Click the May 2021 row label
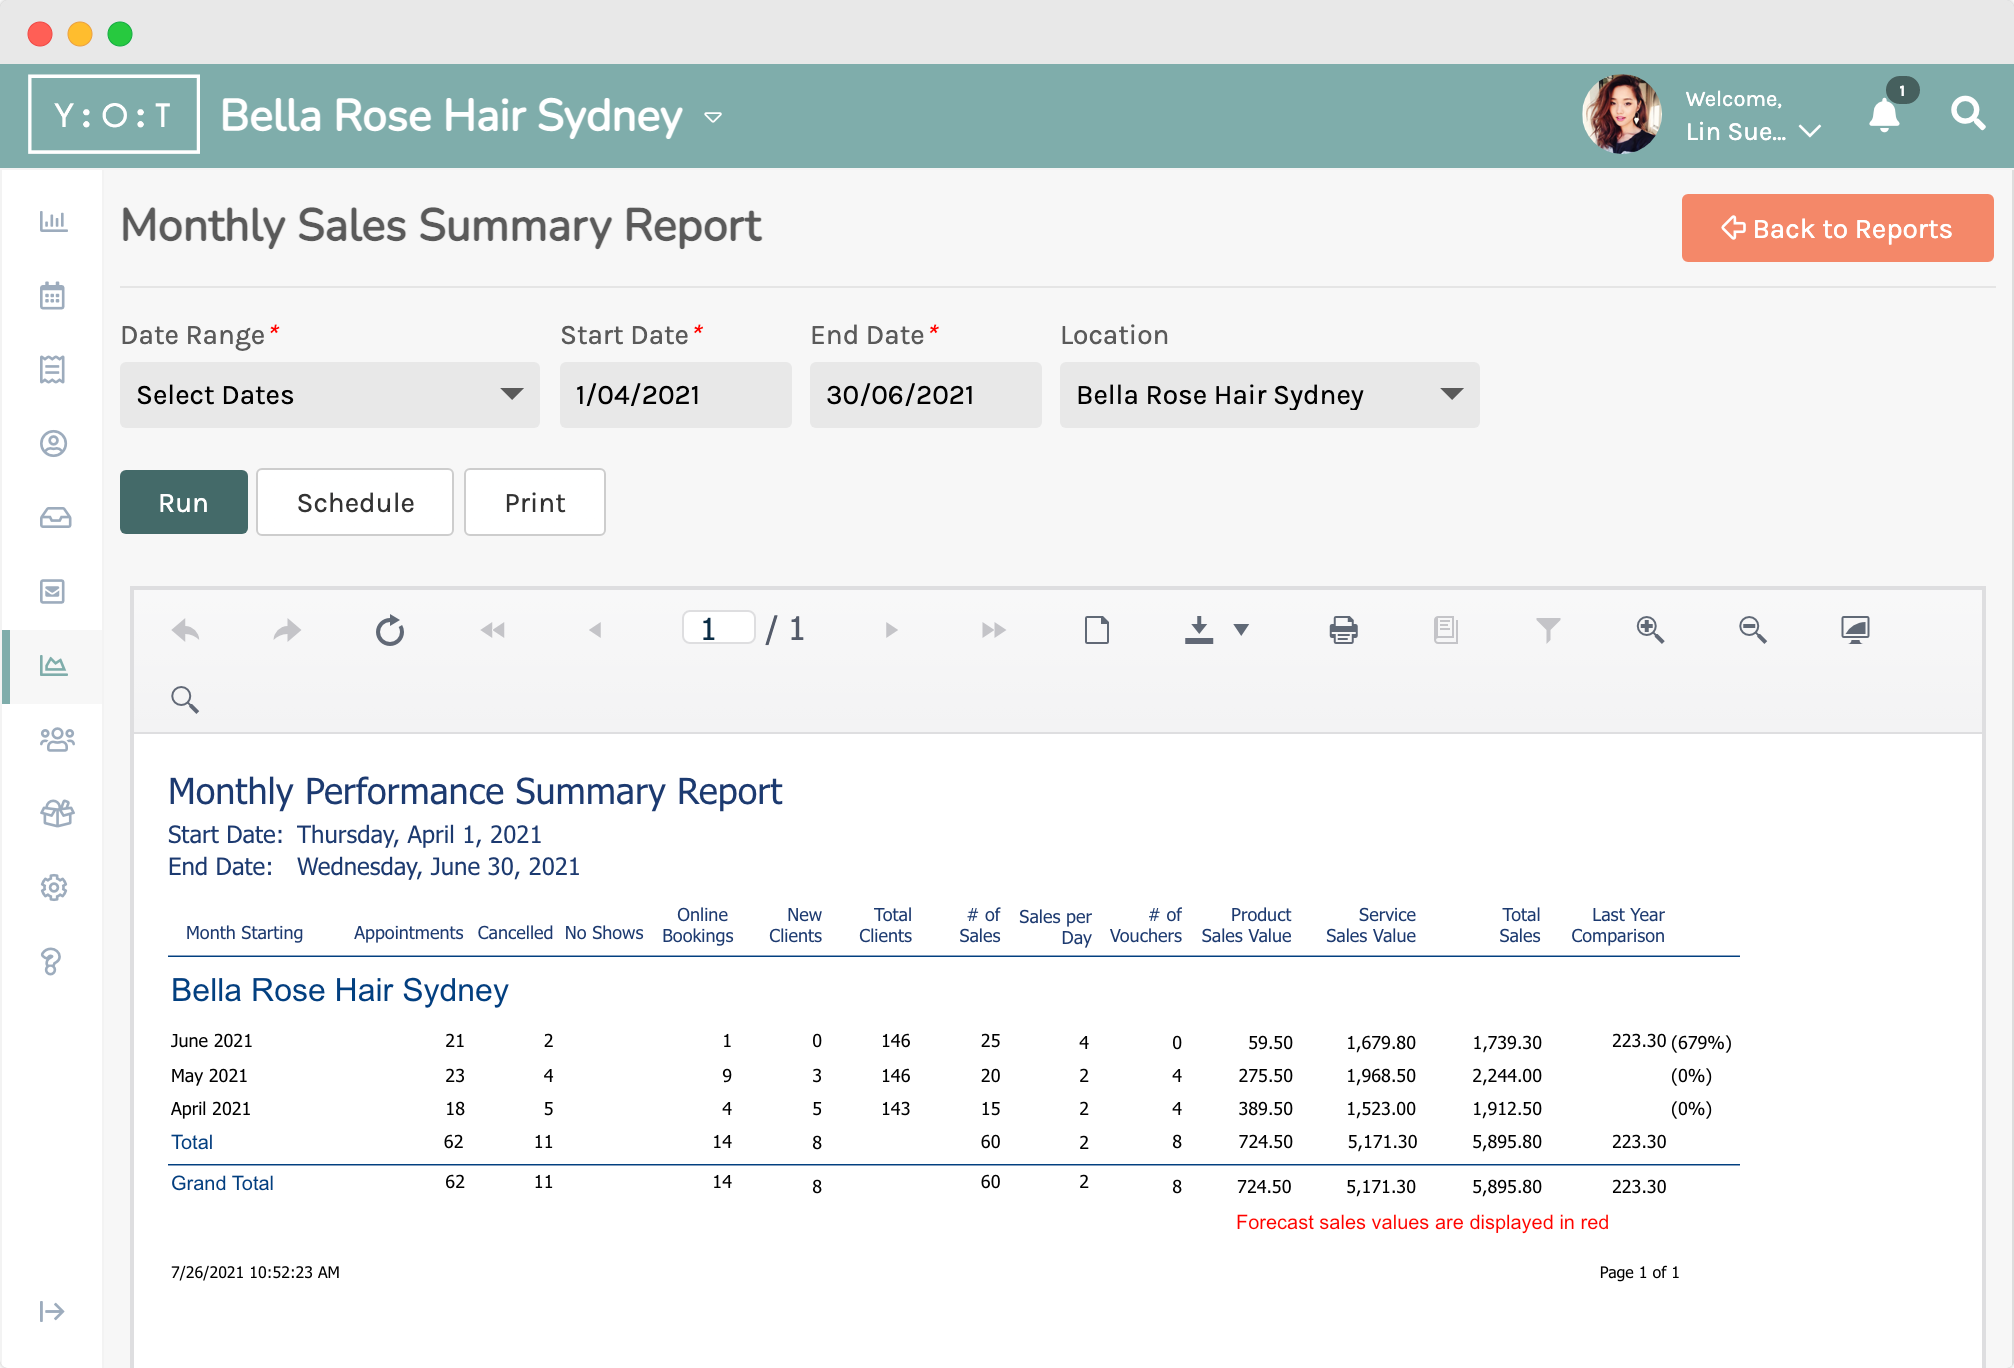2014x1368 pixels. [x=209, y=1076]
